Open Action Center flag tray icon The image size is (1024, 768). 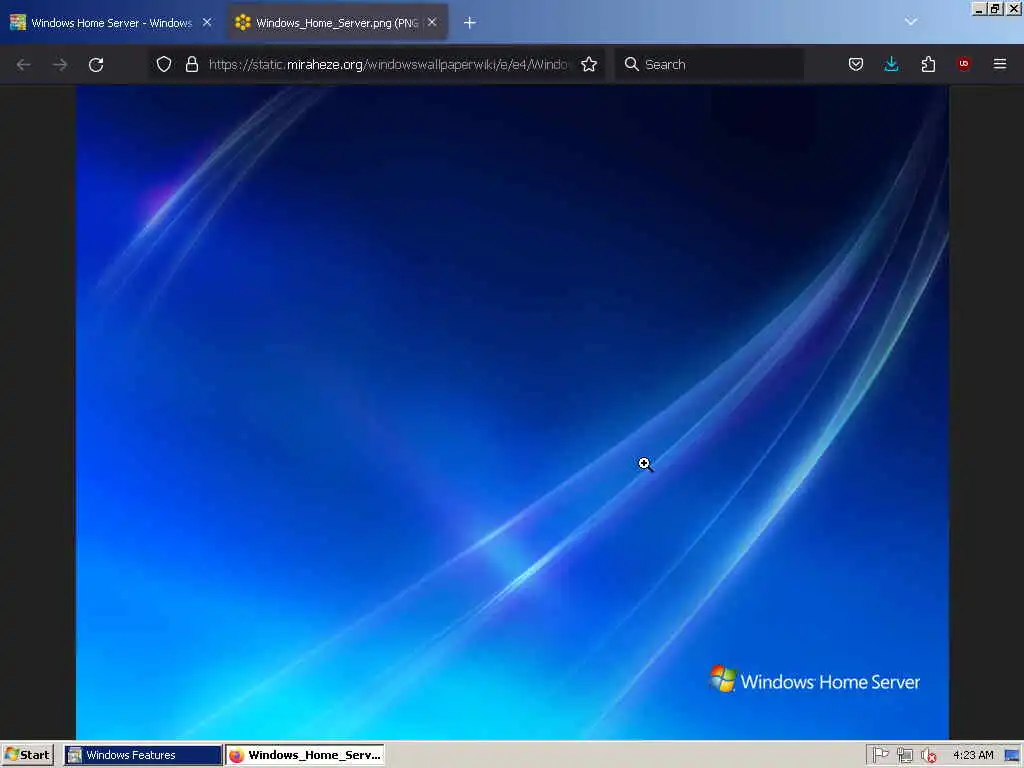click(880, 755)
